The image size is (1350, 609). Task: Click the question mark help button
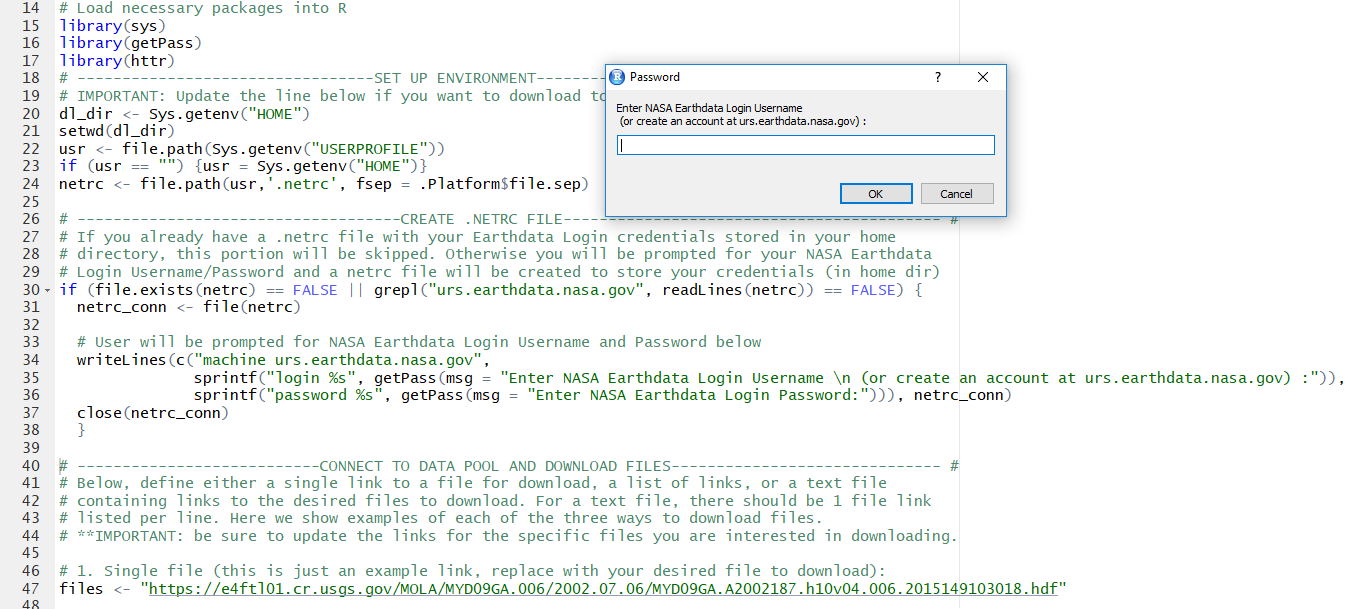pyautogui.click(x=937, y=77)
